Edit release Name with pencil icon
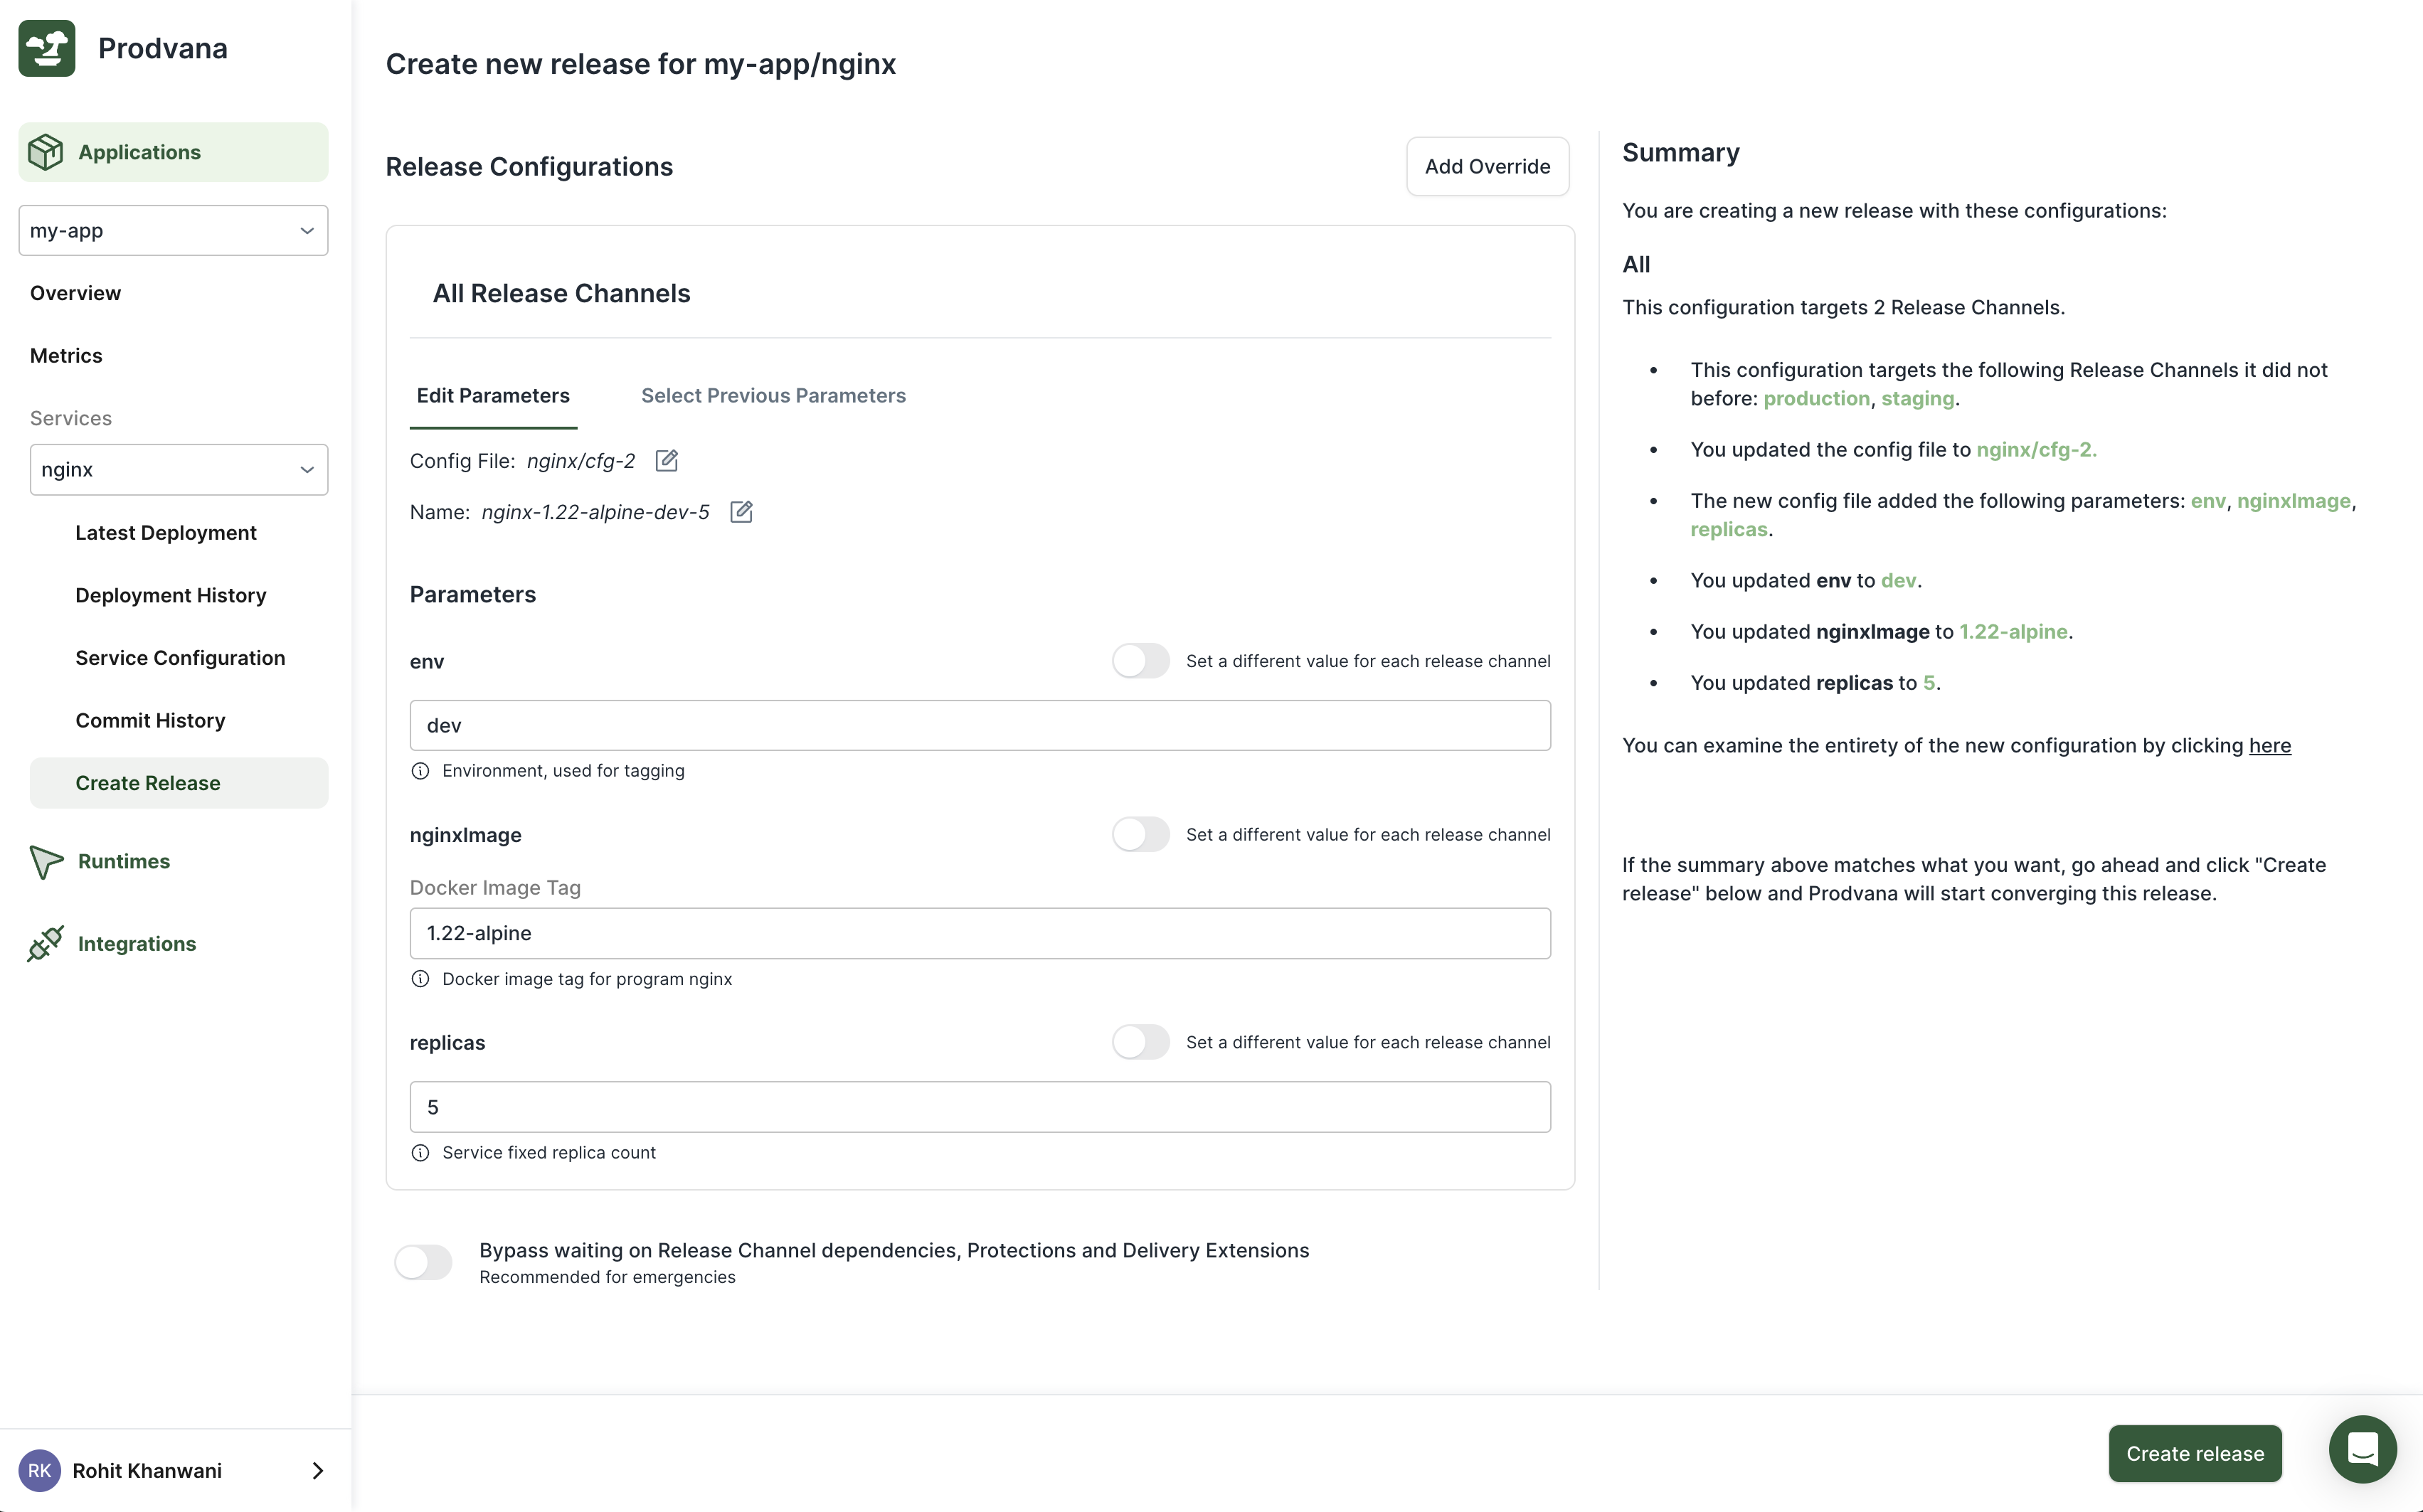This screenshot has width=2423, height=1512. (741, 512)
